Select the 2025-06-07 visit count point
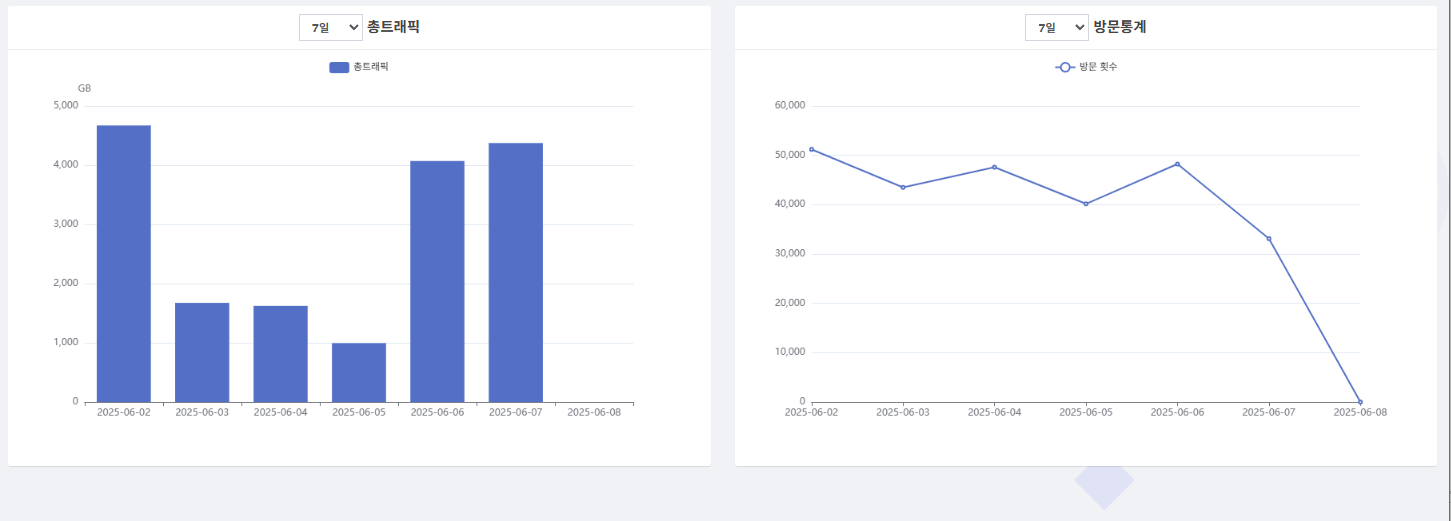The height and width of the screenshot is (521, 1451). (x=1269, y=238)
